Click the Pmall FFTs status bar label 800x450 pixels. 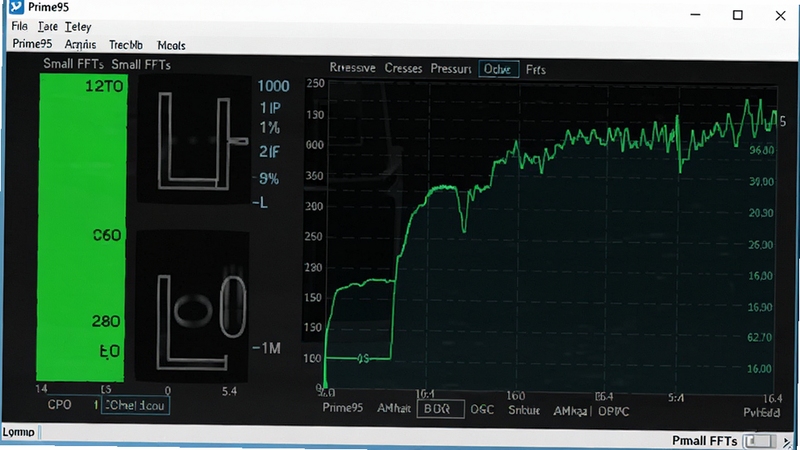coord(704,440)
